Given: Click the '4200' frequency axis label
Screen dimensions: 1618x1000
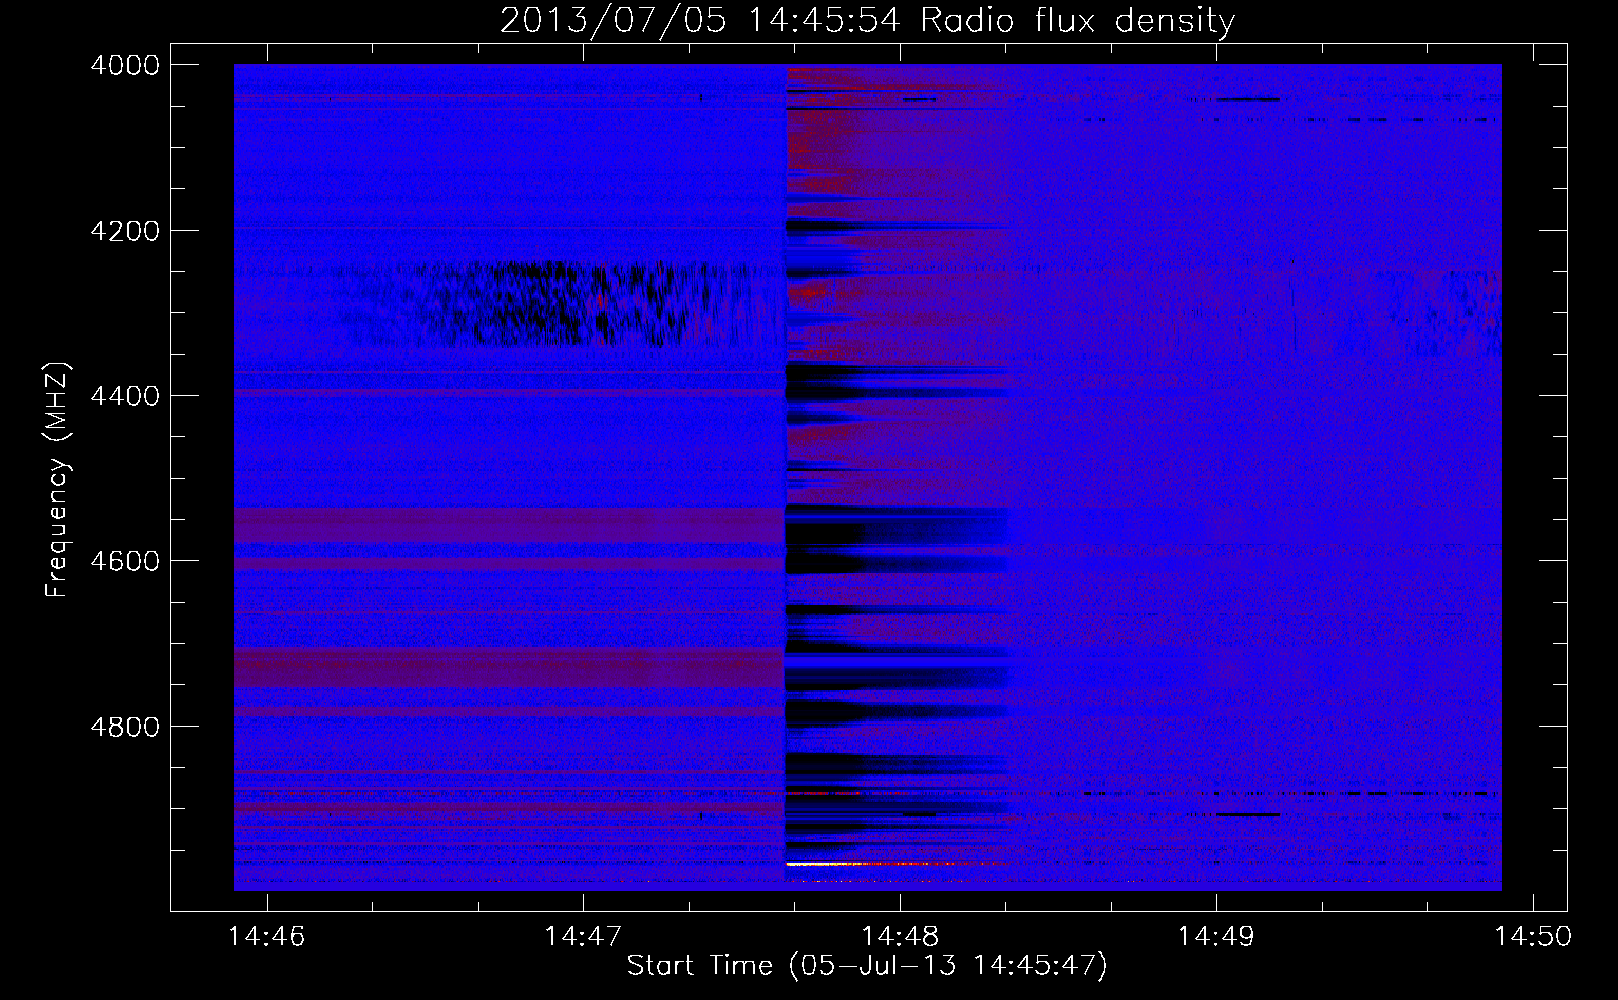Looking at the screenshot, I should pos(125,231).
